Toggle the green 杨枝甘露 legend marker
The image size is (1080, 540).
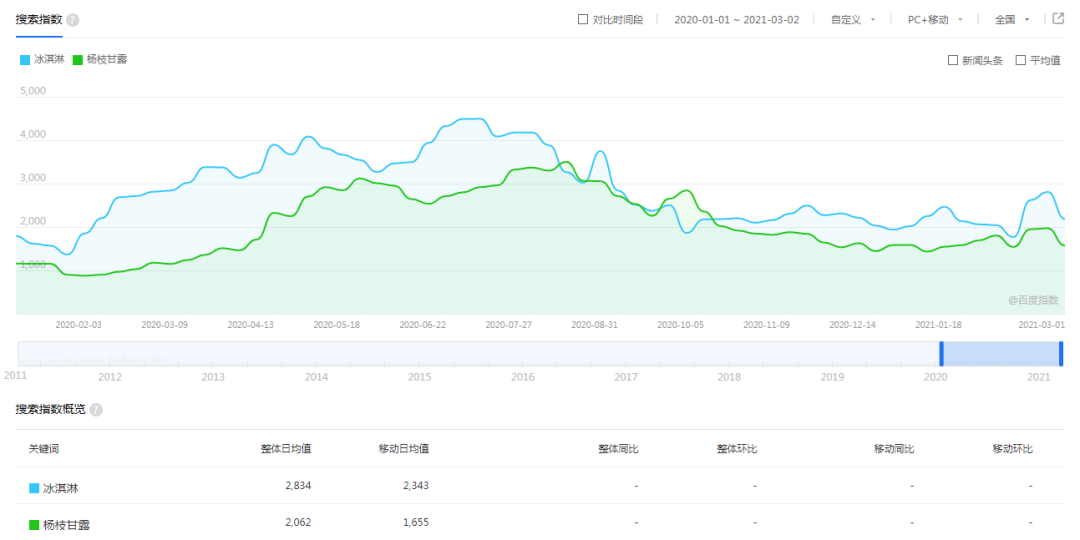pos(78,60)
